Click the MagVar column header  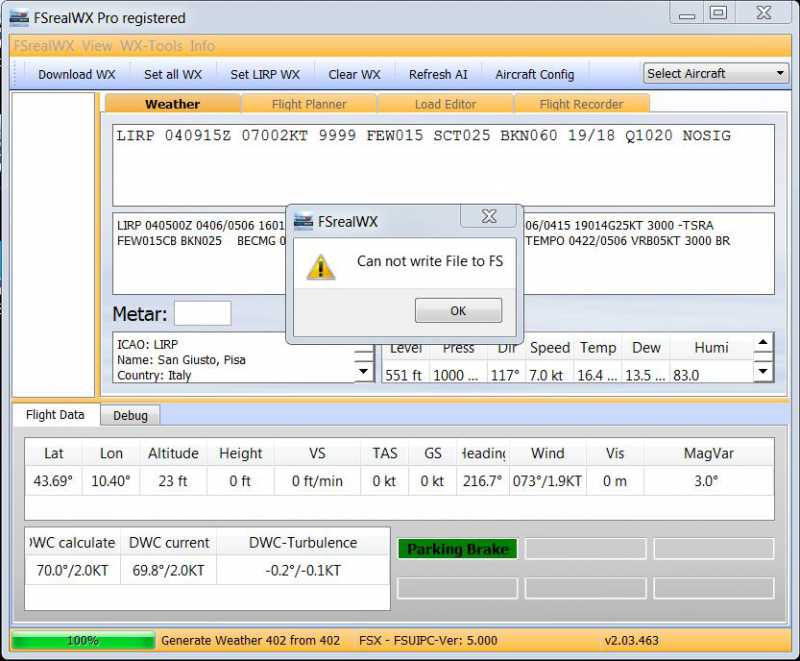tap(709, 453)
